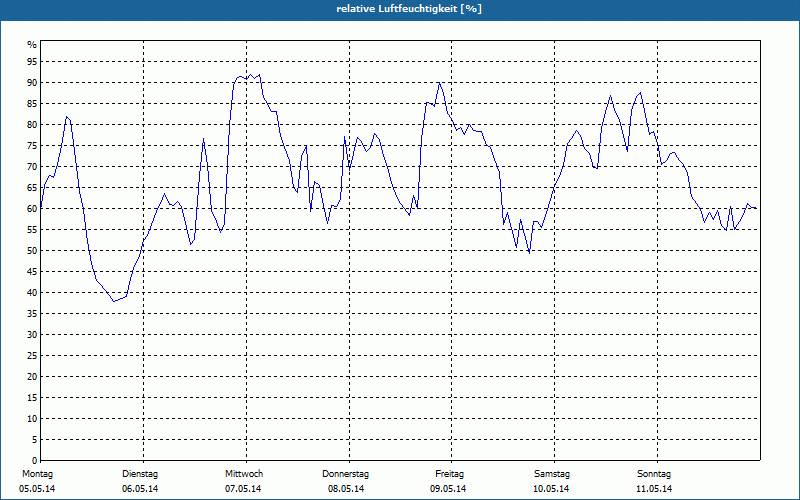Click the y-axis value '60'
The height and width of the screenshot is (500, 800).
(x=32, y=209)
